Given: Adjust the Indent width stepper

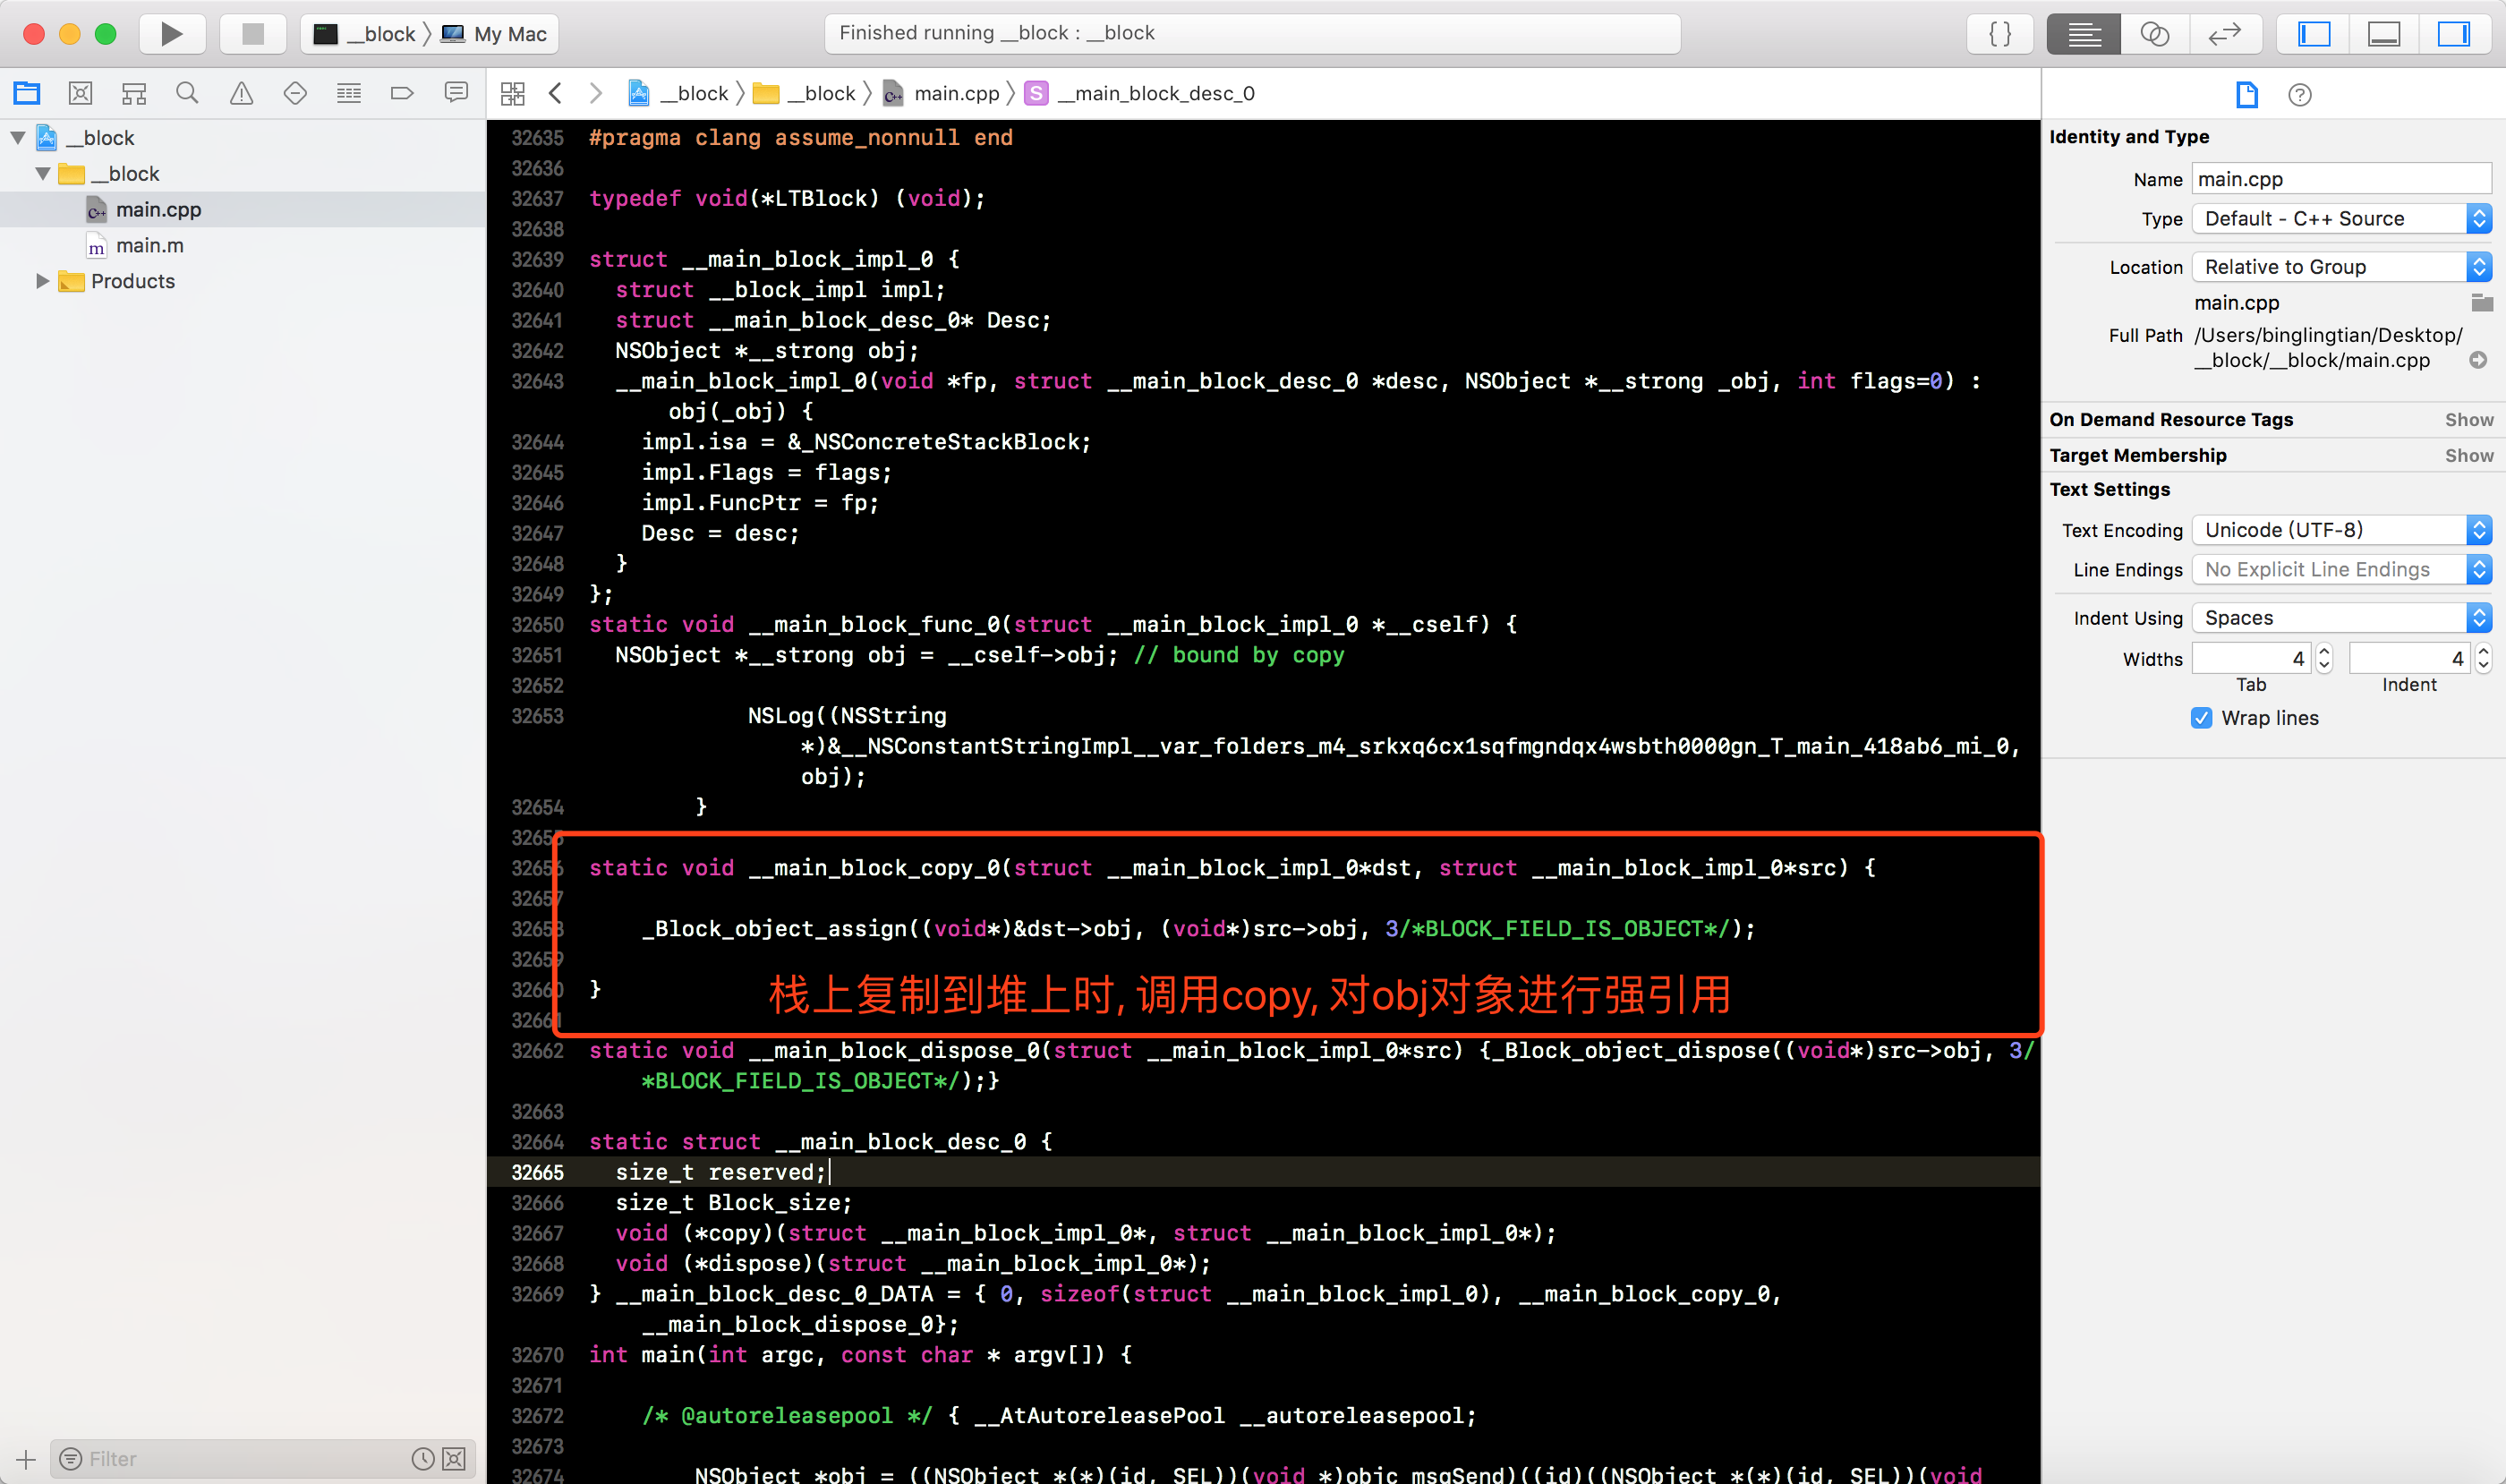Looking at the screenshot, I should point(2483,658).
